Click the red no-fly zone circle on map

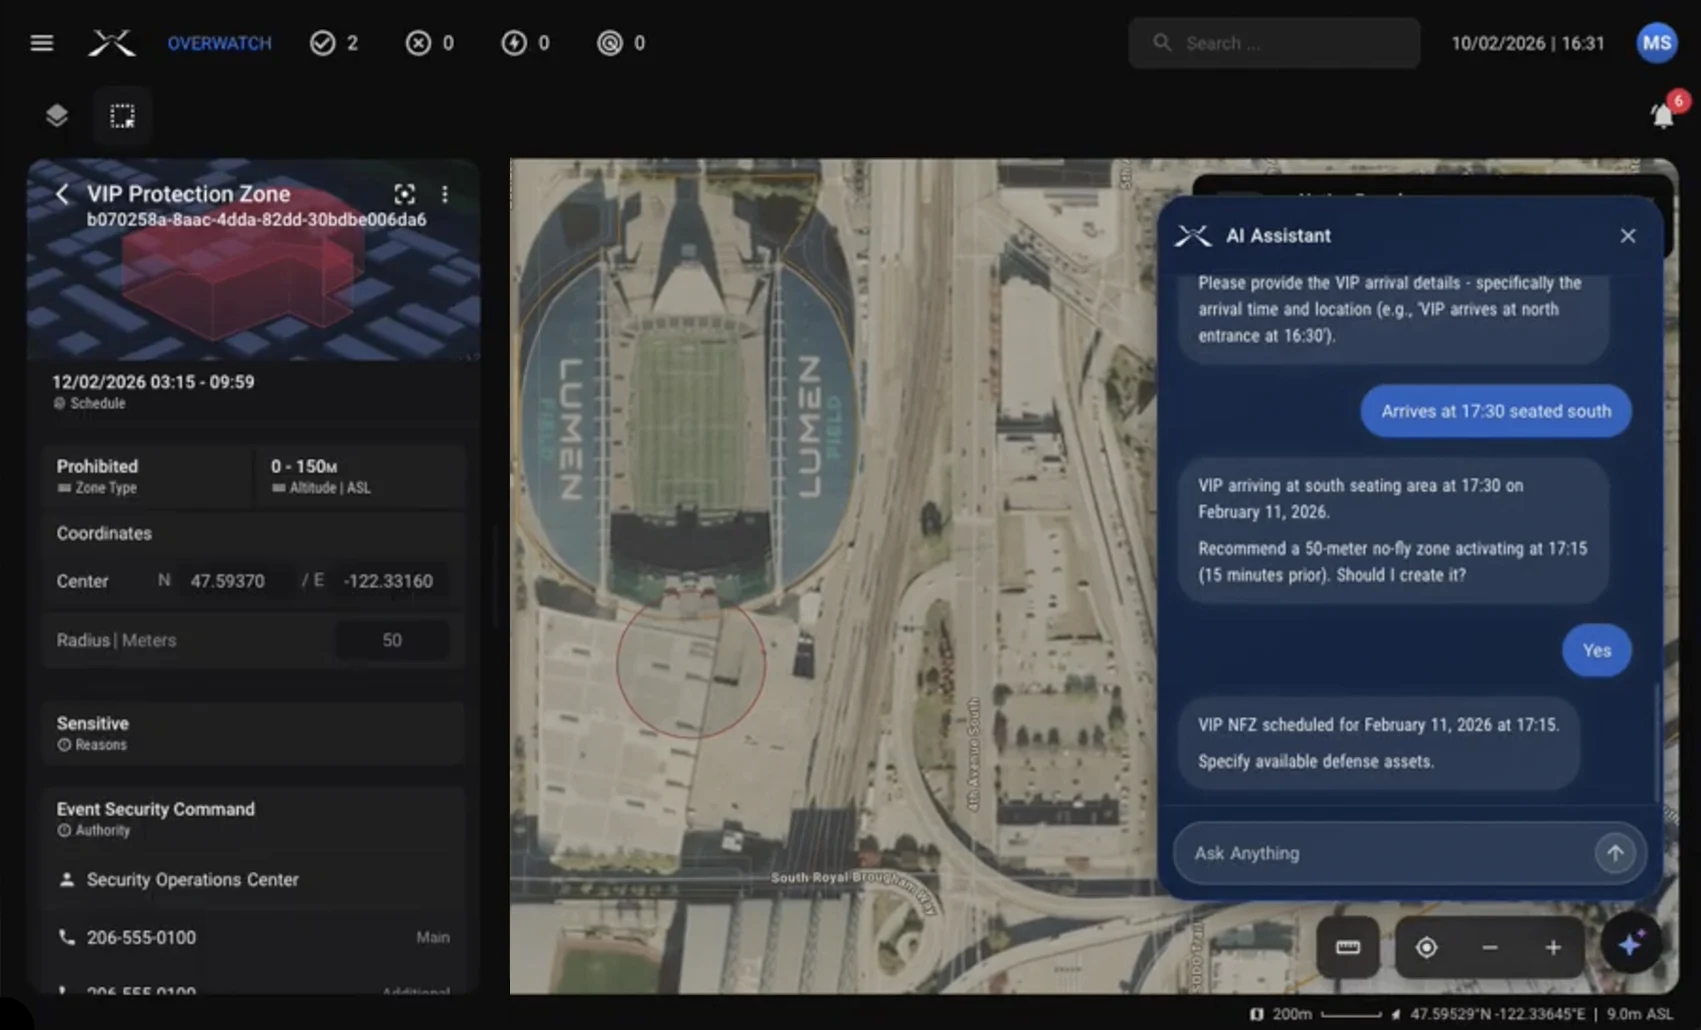tap(690, 665)
